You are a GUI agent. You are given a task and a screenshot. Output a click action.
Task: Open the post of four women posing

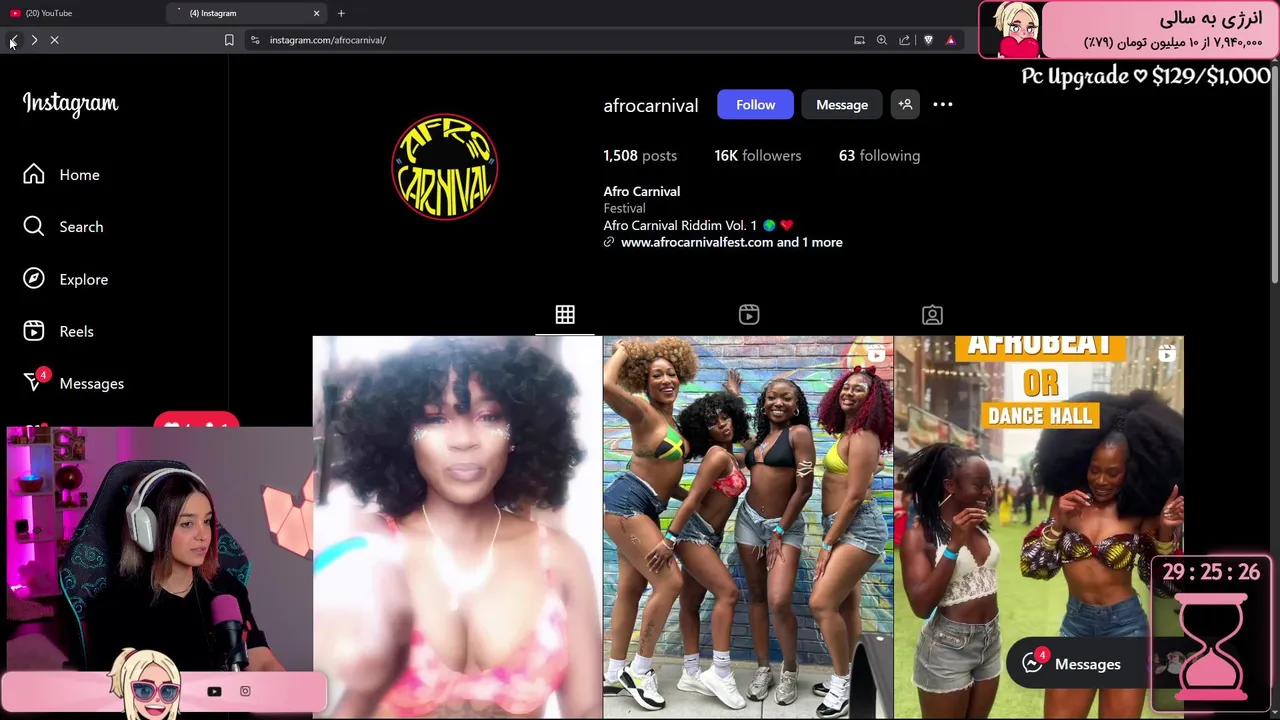point(748,527)
